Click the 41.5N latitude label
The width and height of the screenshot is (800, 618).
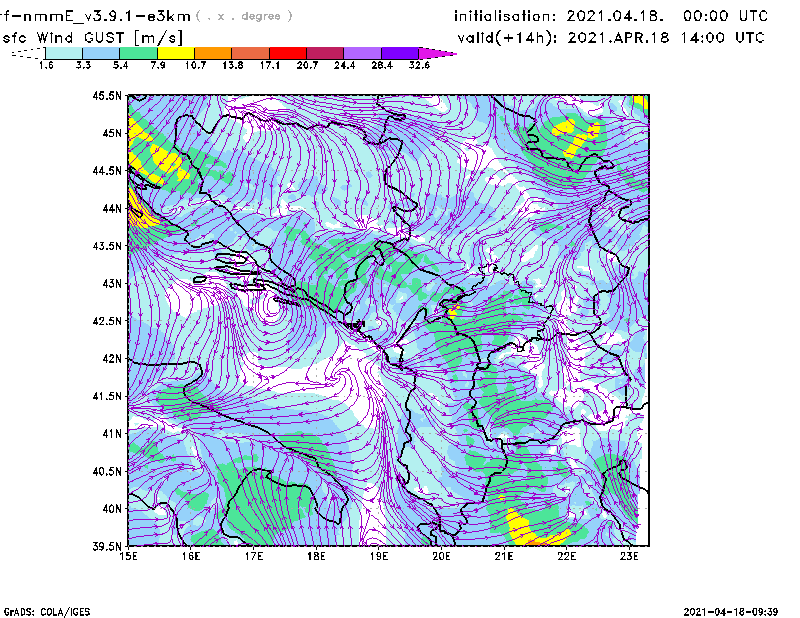[x=107, y=396]
